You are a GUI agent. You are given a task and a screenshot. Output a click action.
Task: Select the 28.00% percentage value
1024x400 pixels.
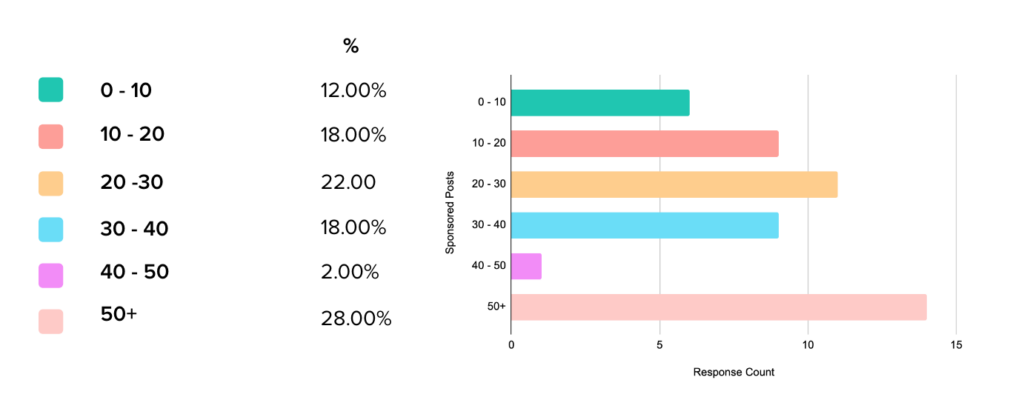[355, 319]
